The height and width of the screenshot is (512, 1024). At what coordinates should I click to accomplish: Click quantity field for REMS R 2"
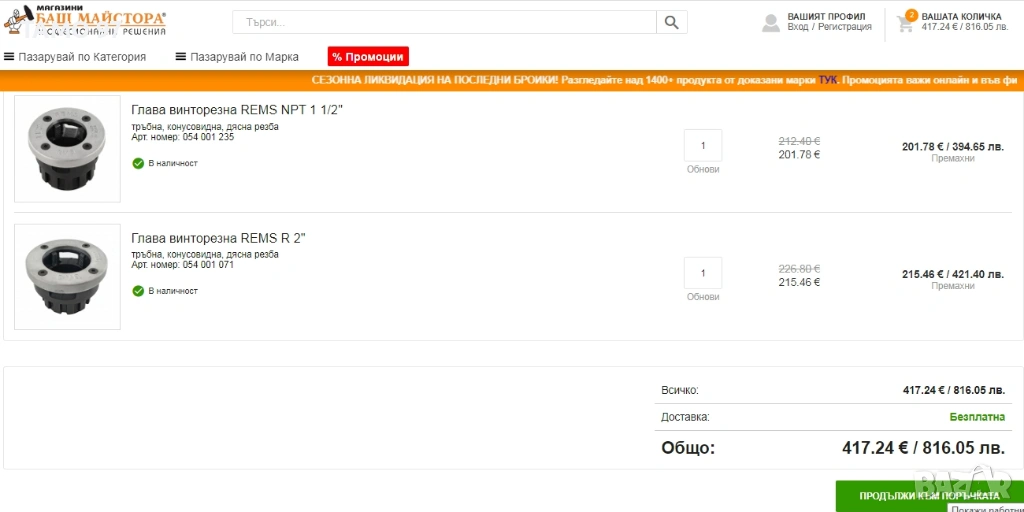coord(703,273)
